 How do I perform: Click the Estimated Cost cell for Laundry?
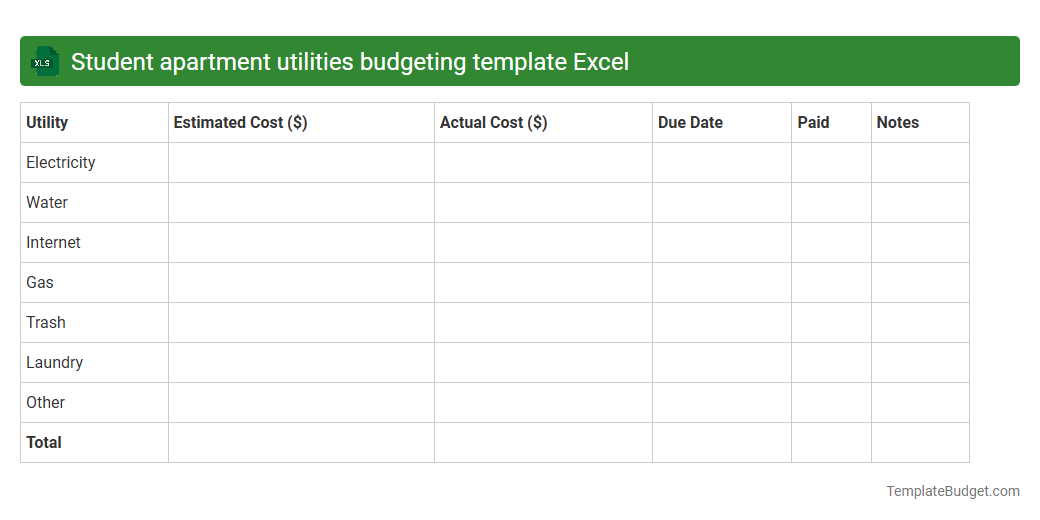(301, 363)
